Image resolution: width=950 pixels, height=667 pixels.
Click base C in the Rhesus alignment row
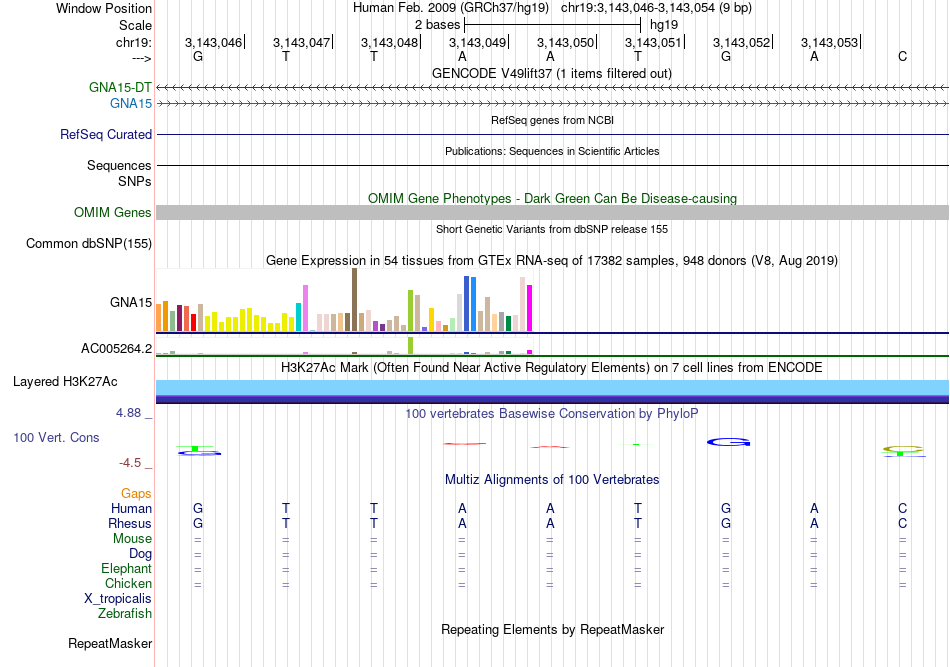(x=902, y=523)
